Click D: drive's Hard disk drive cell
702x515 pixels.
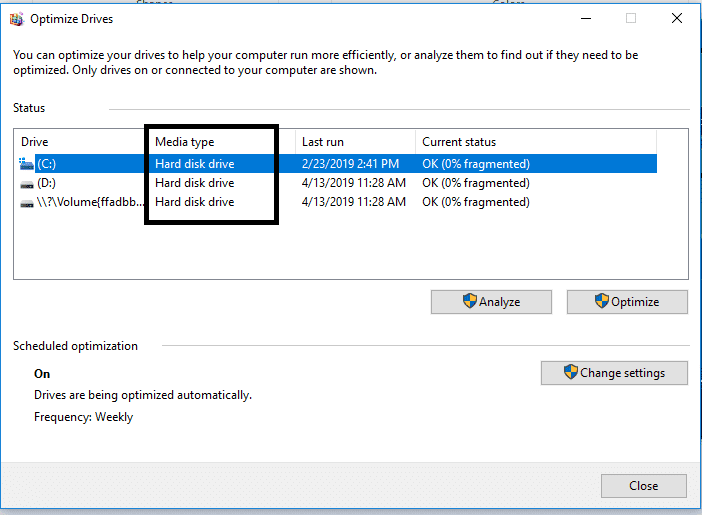coord(195,183)
